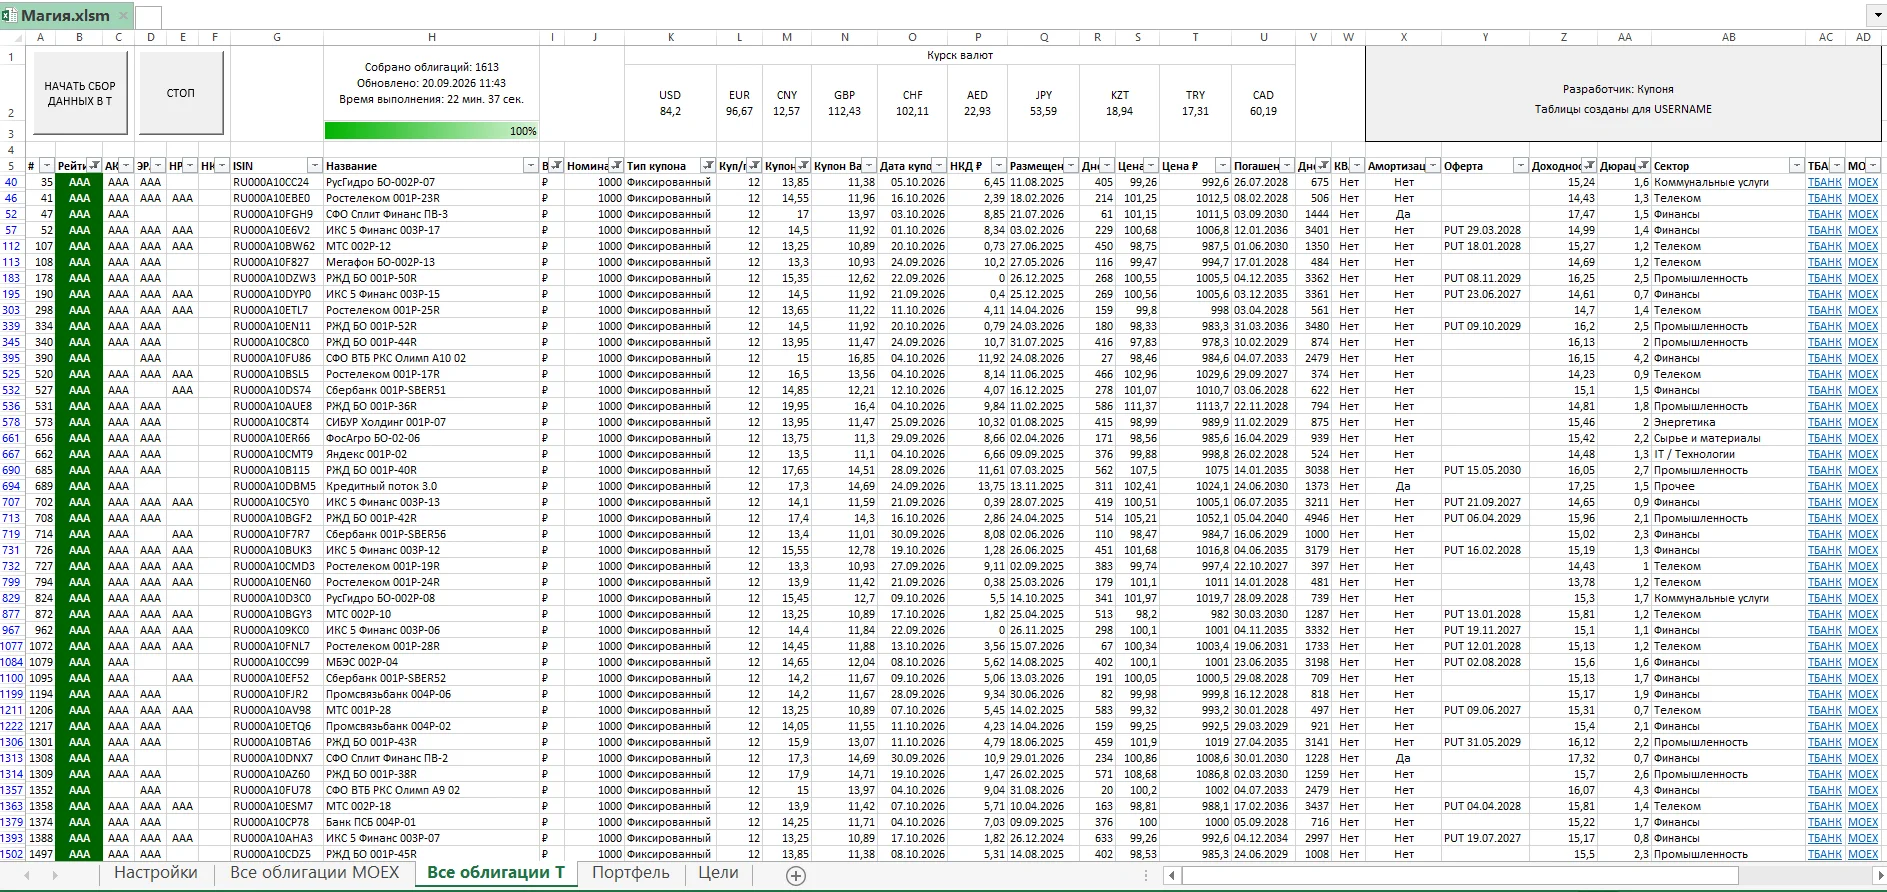Open ТБАНК link for Кредитный поток 3.0
1887x892 pixels.
(1824, 486)
